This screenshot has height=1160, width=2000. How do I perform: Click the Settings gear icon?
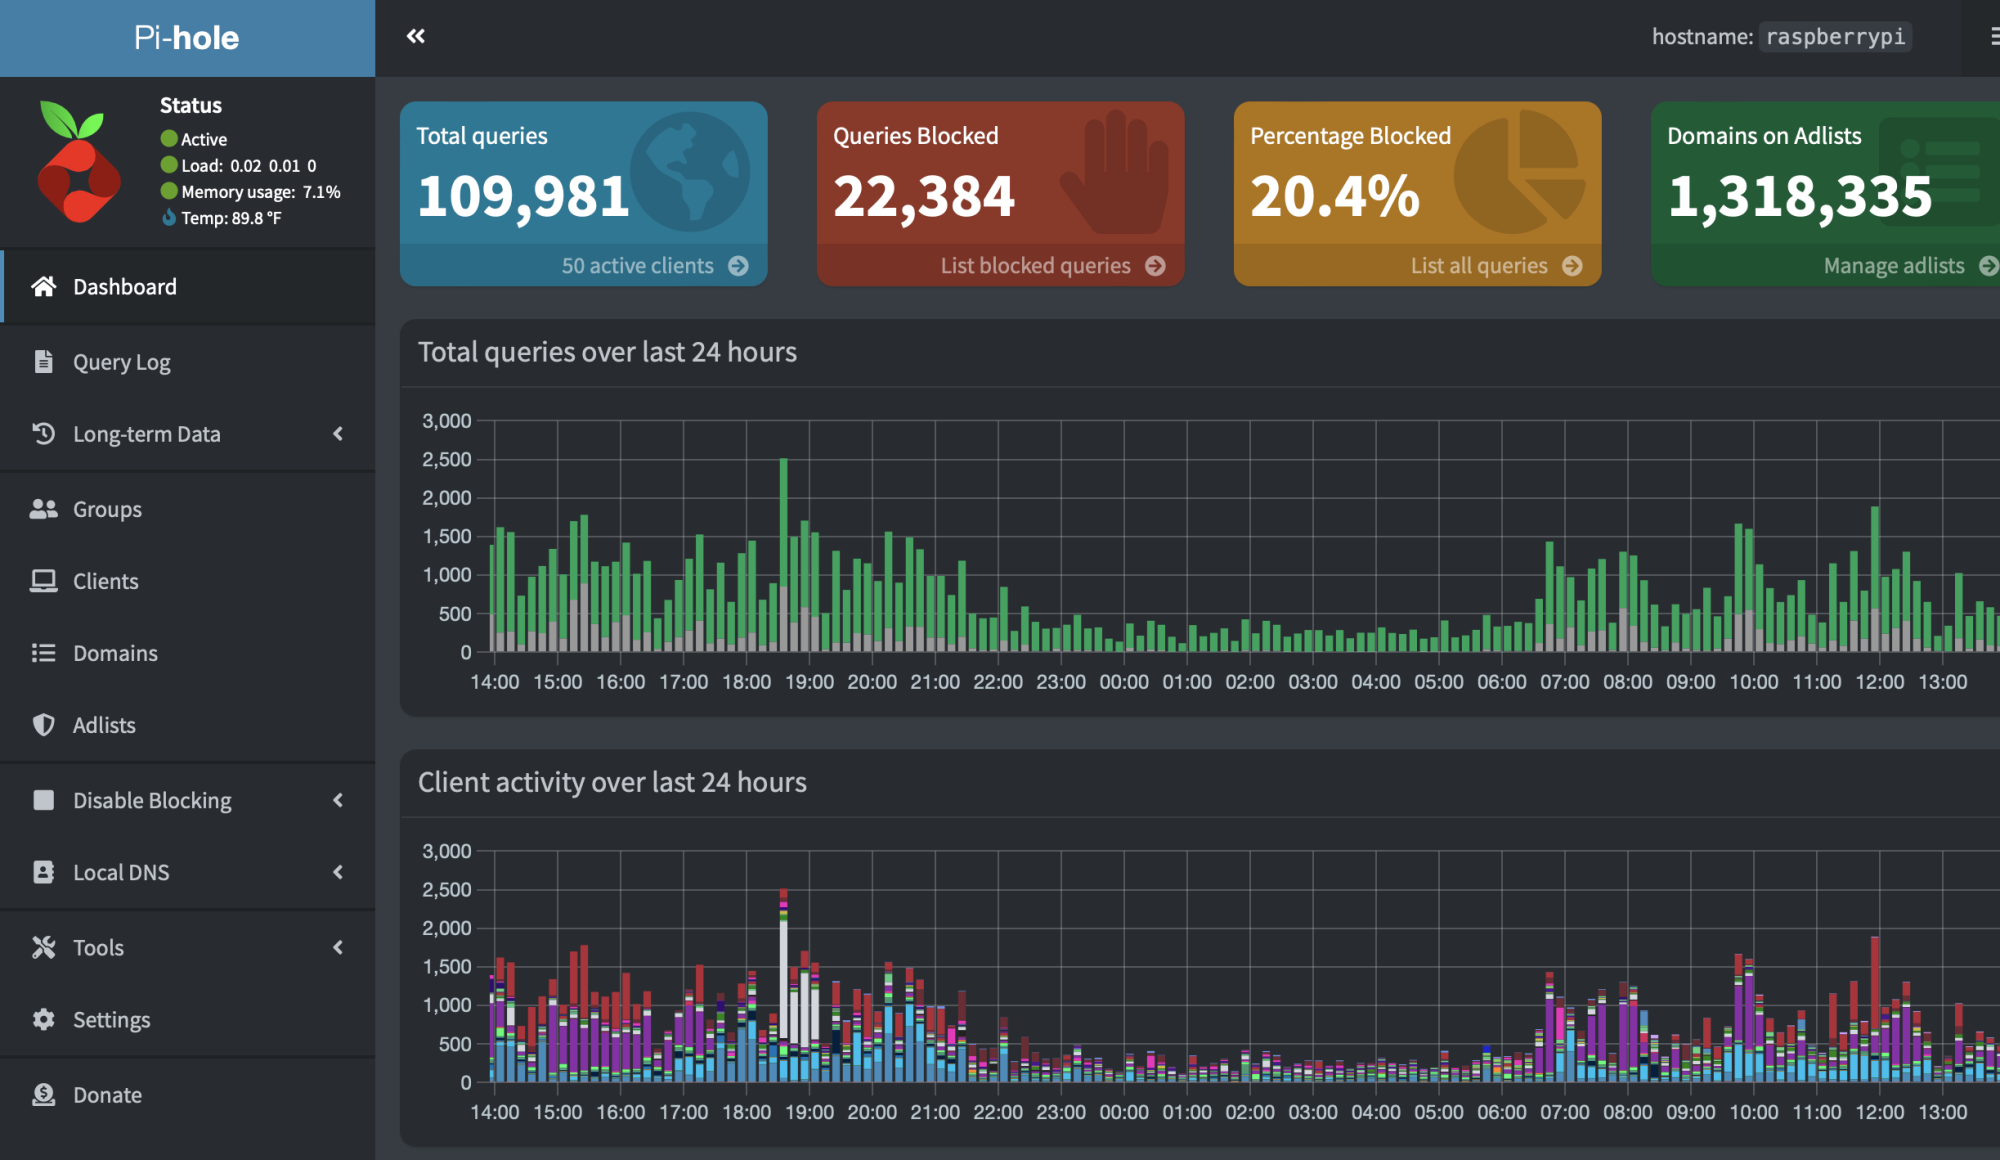tap(43, 1019)
